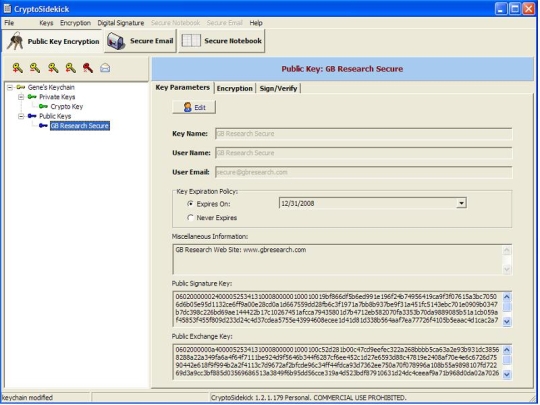Click the Key Name input field
Screen dimensions: 540x405
pos(364,134)
